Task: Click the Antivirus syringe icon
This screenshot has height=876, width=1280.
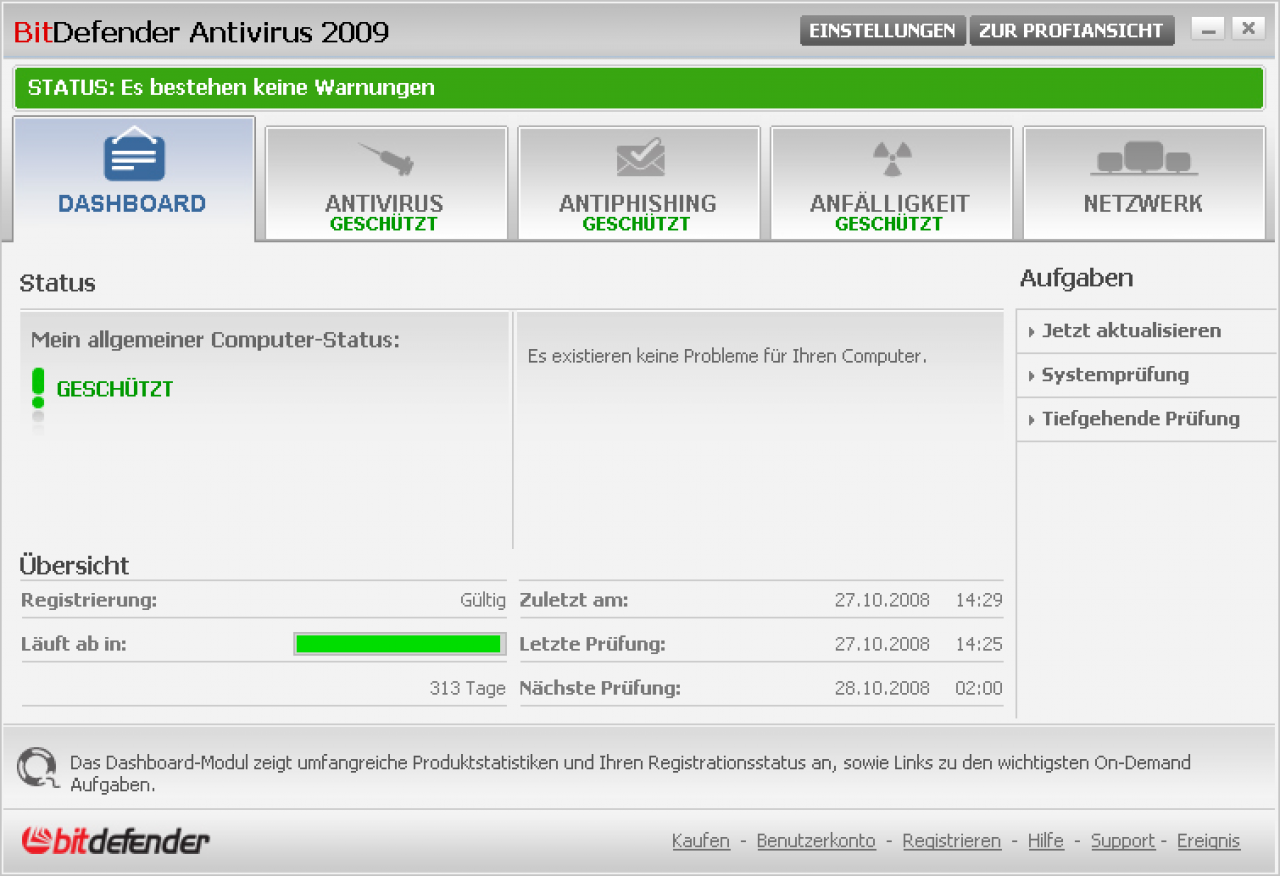Action: 386,158
